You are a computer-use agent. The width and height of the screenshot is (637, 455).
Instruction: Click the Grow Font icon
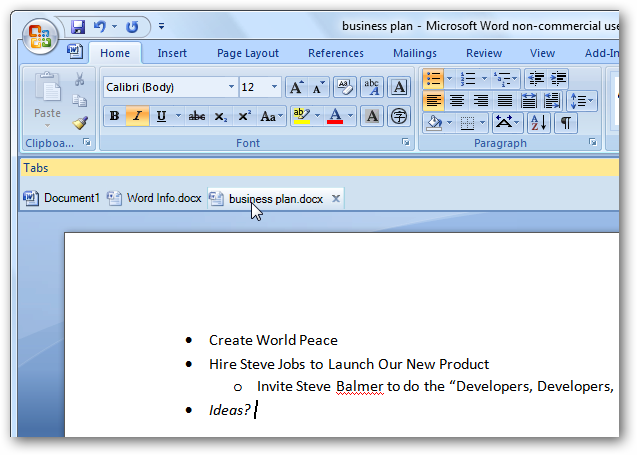295,87
